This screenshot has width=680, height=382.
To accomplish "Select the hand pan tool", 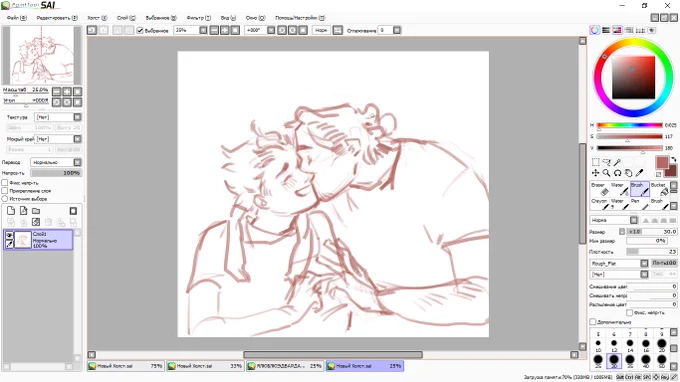I will 628,173.
